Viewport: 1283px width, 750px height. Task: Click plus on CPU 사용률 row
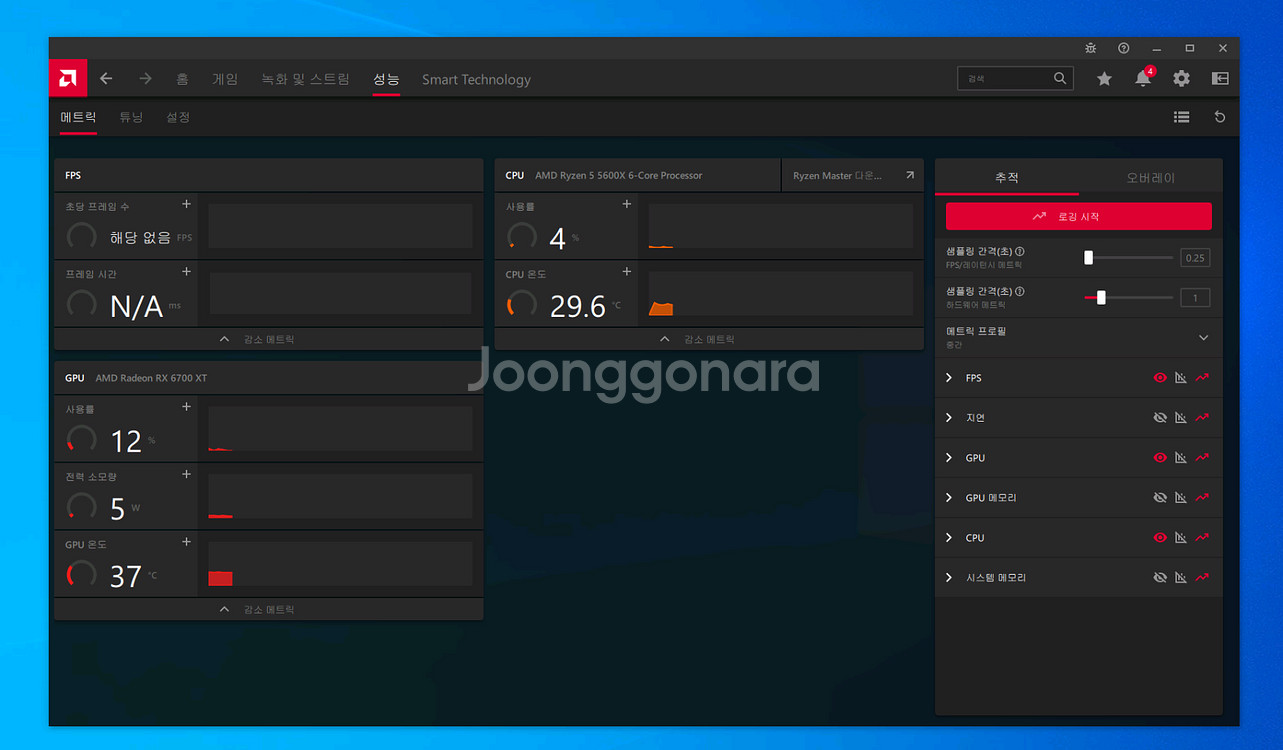pos(627,204)
